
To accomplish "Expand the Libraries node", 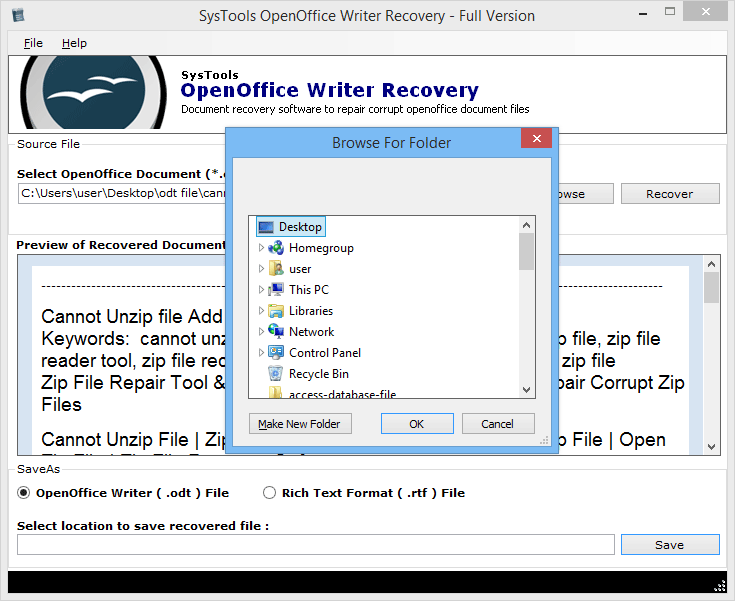I will click(x=261, y=310).
